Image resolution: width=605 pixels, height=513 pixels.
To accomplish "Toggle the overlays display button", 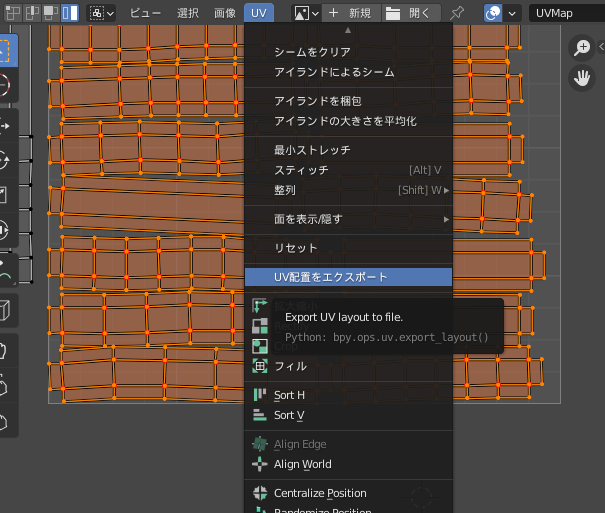I will [493, 13].
